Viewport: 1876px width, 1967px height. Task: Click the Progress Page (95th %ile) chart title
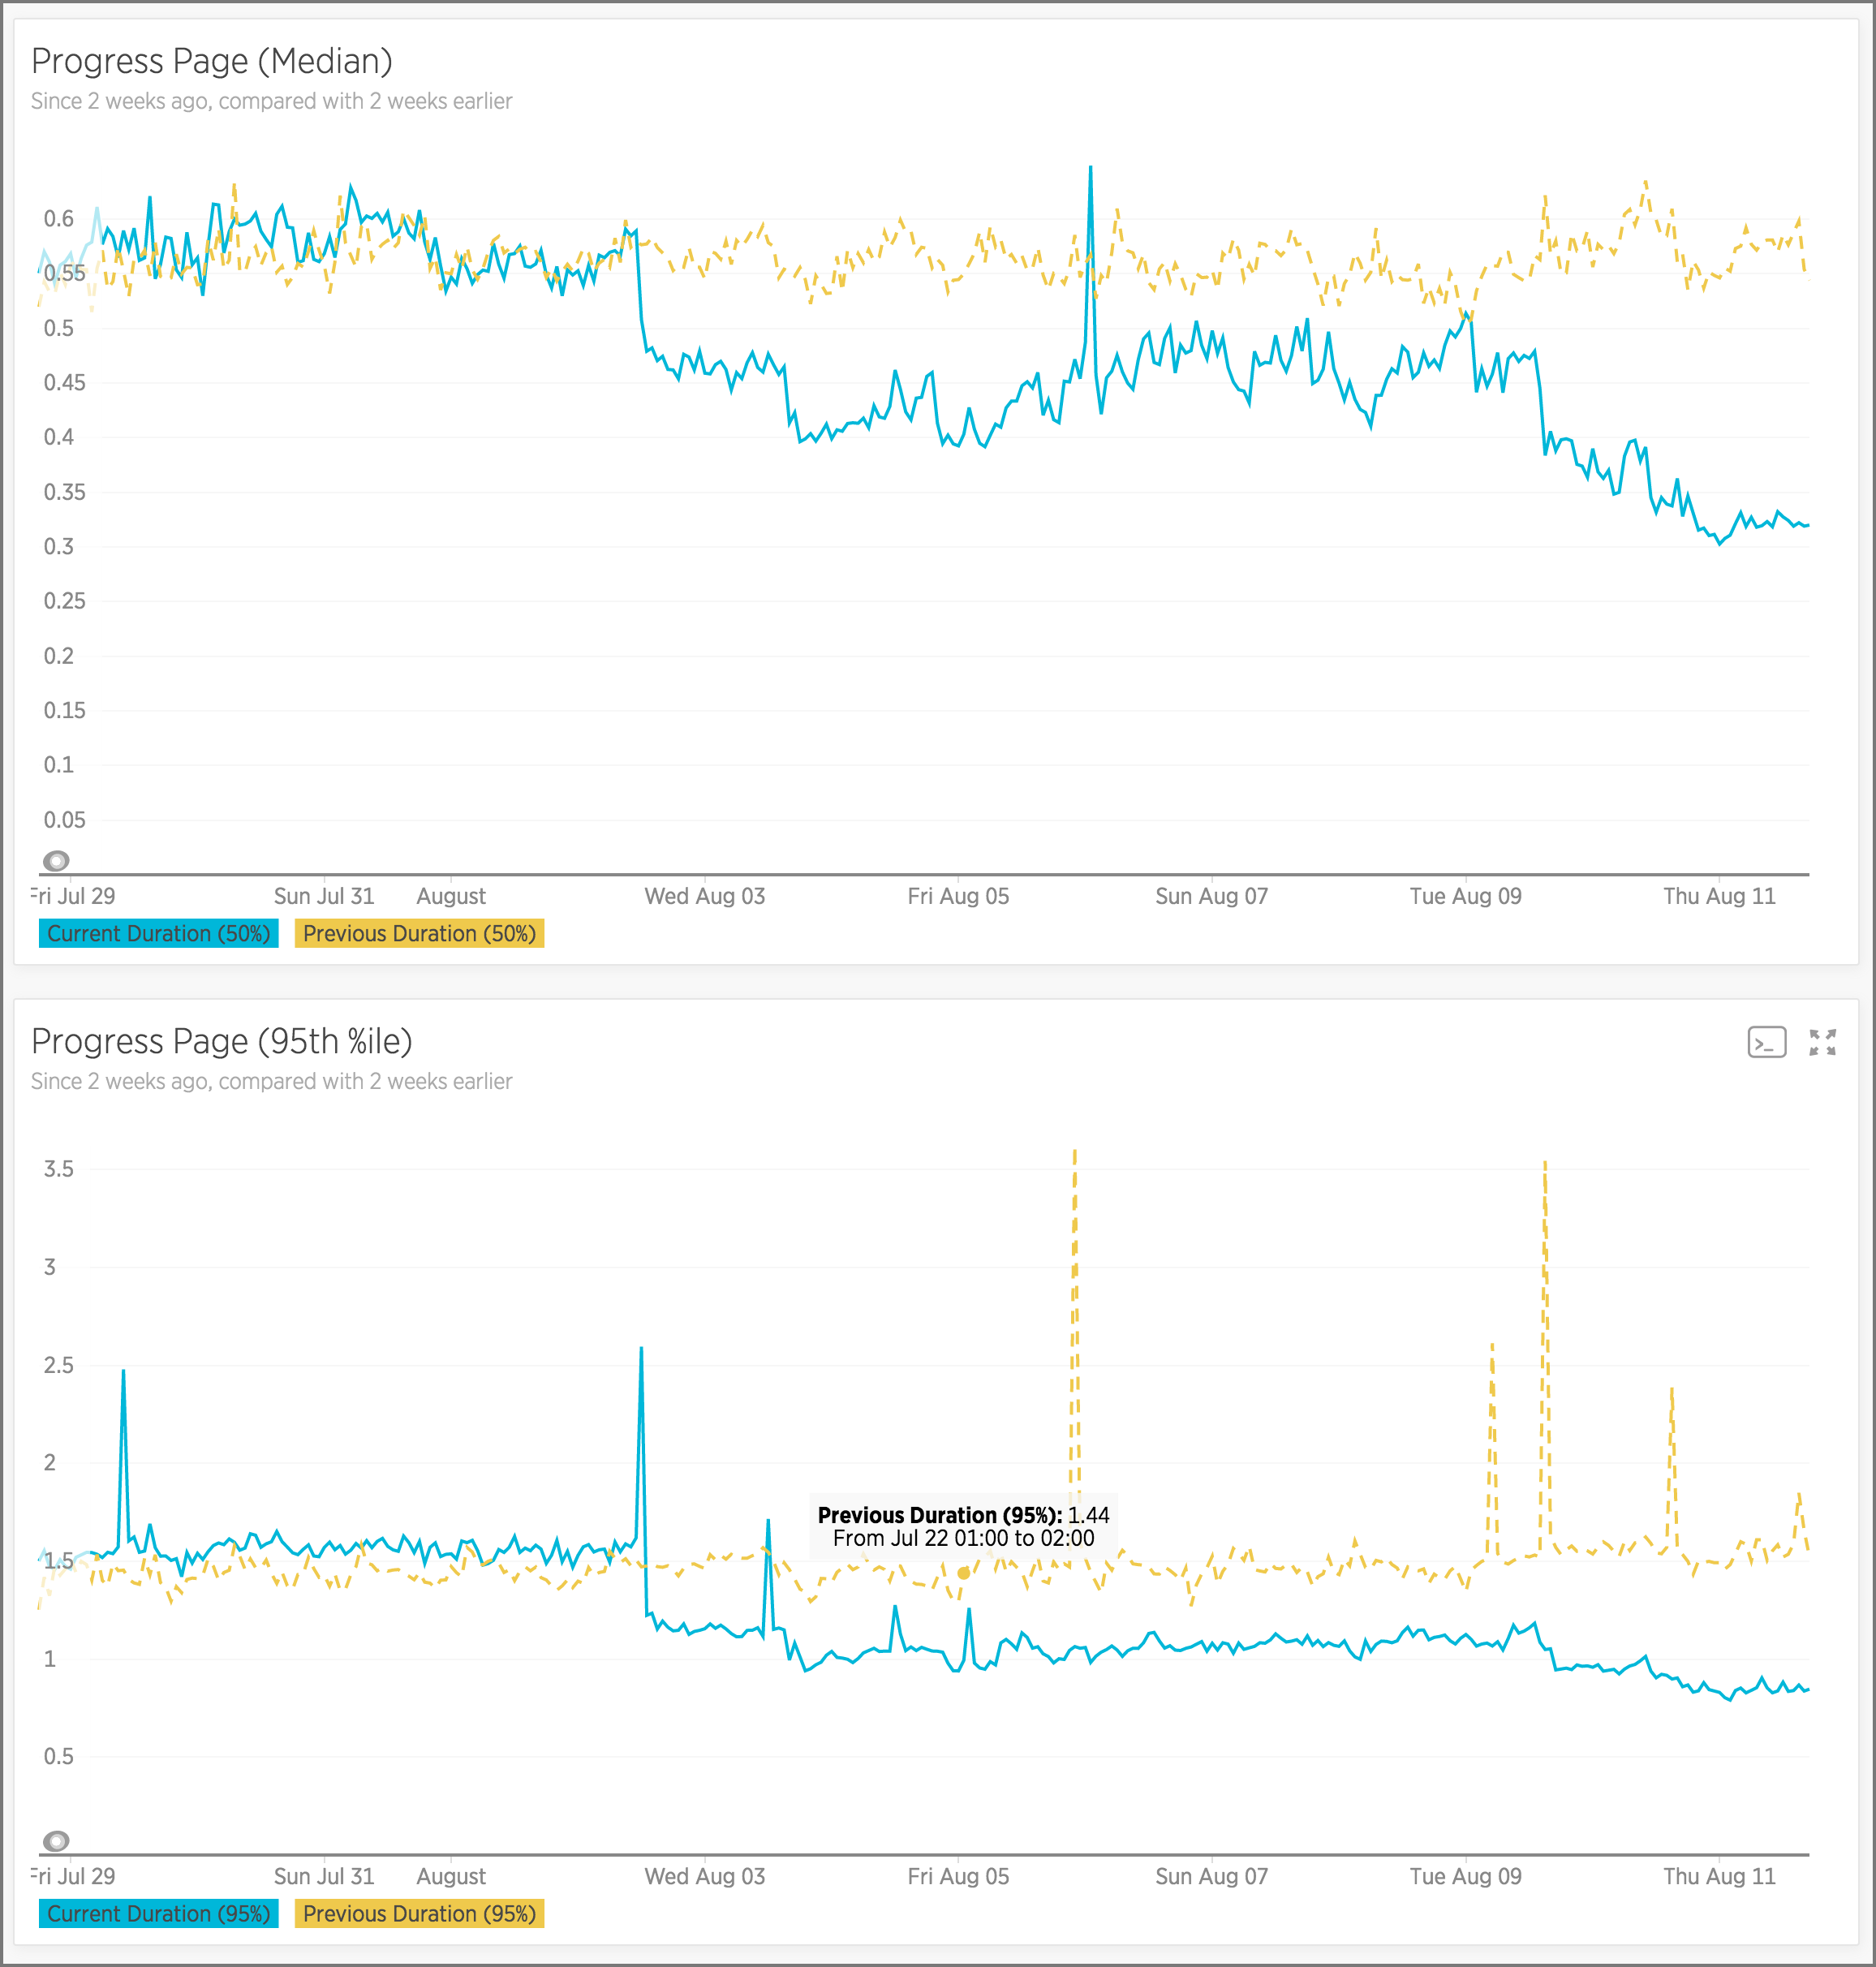[222, 1042]
